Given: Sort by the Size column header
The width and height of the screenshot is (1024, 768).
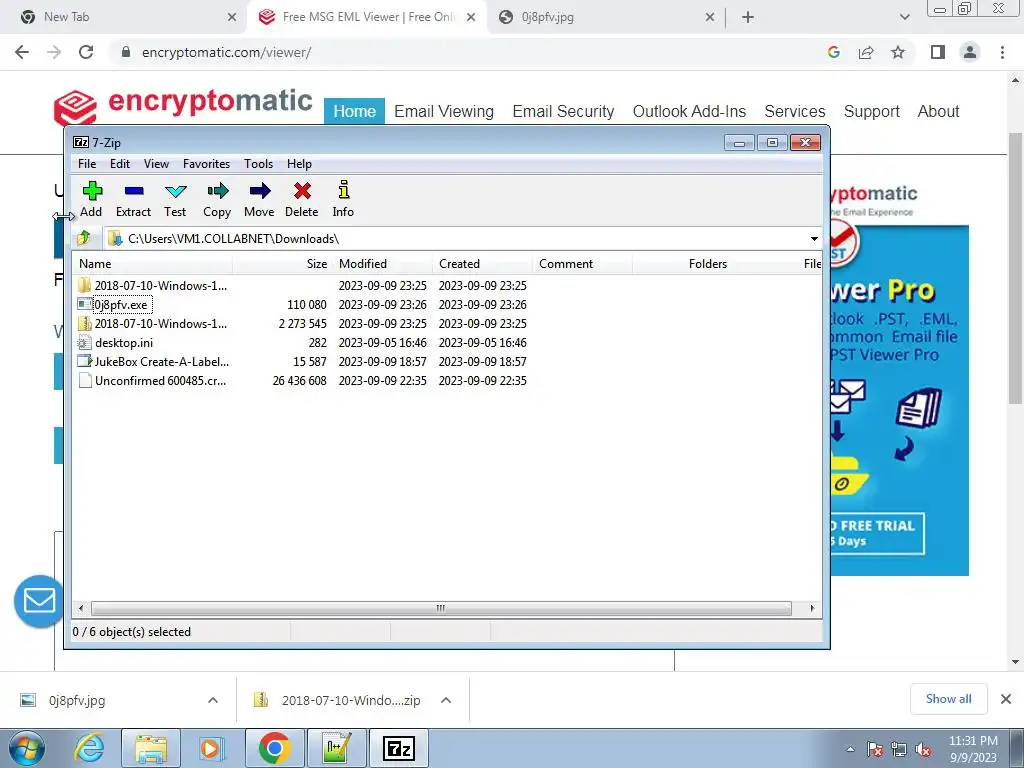Looking at the screenshot, I should pyautogui.click(x=283, y=264).
